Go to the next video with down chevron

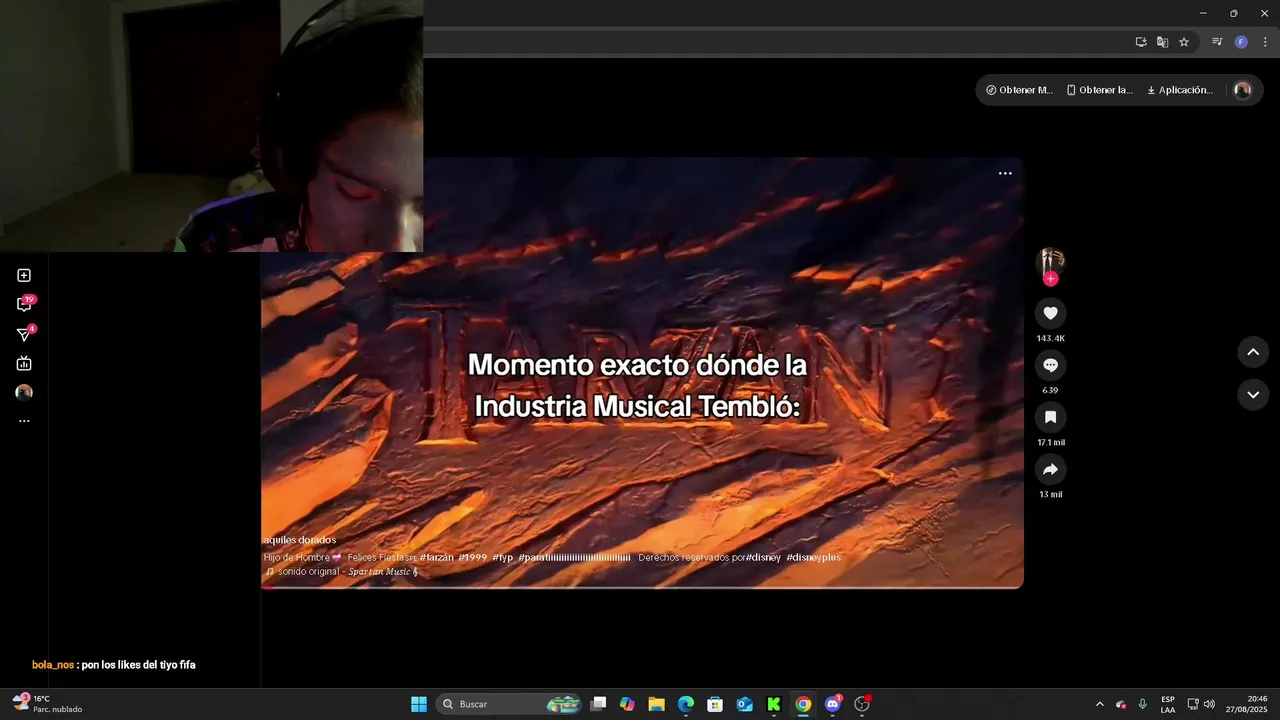tap(1253, 395)
